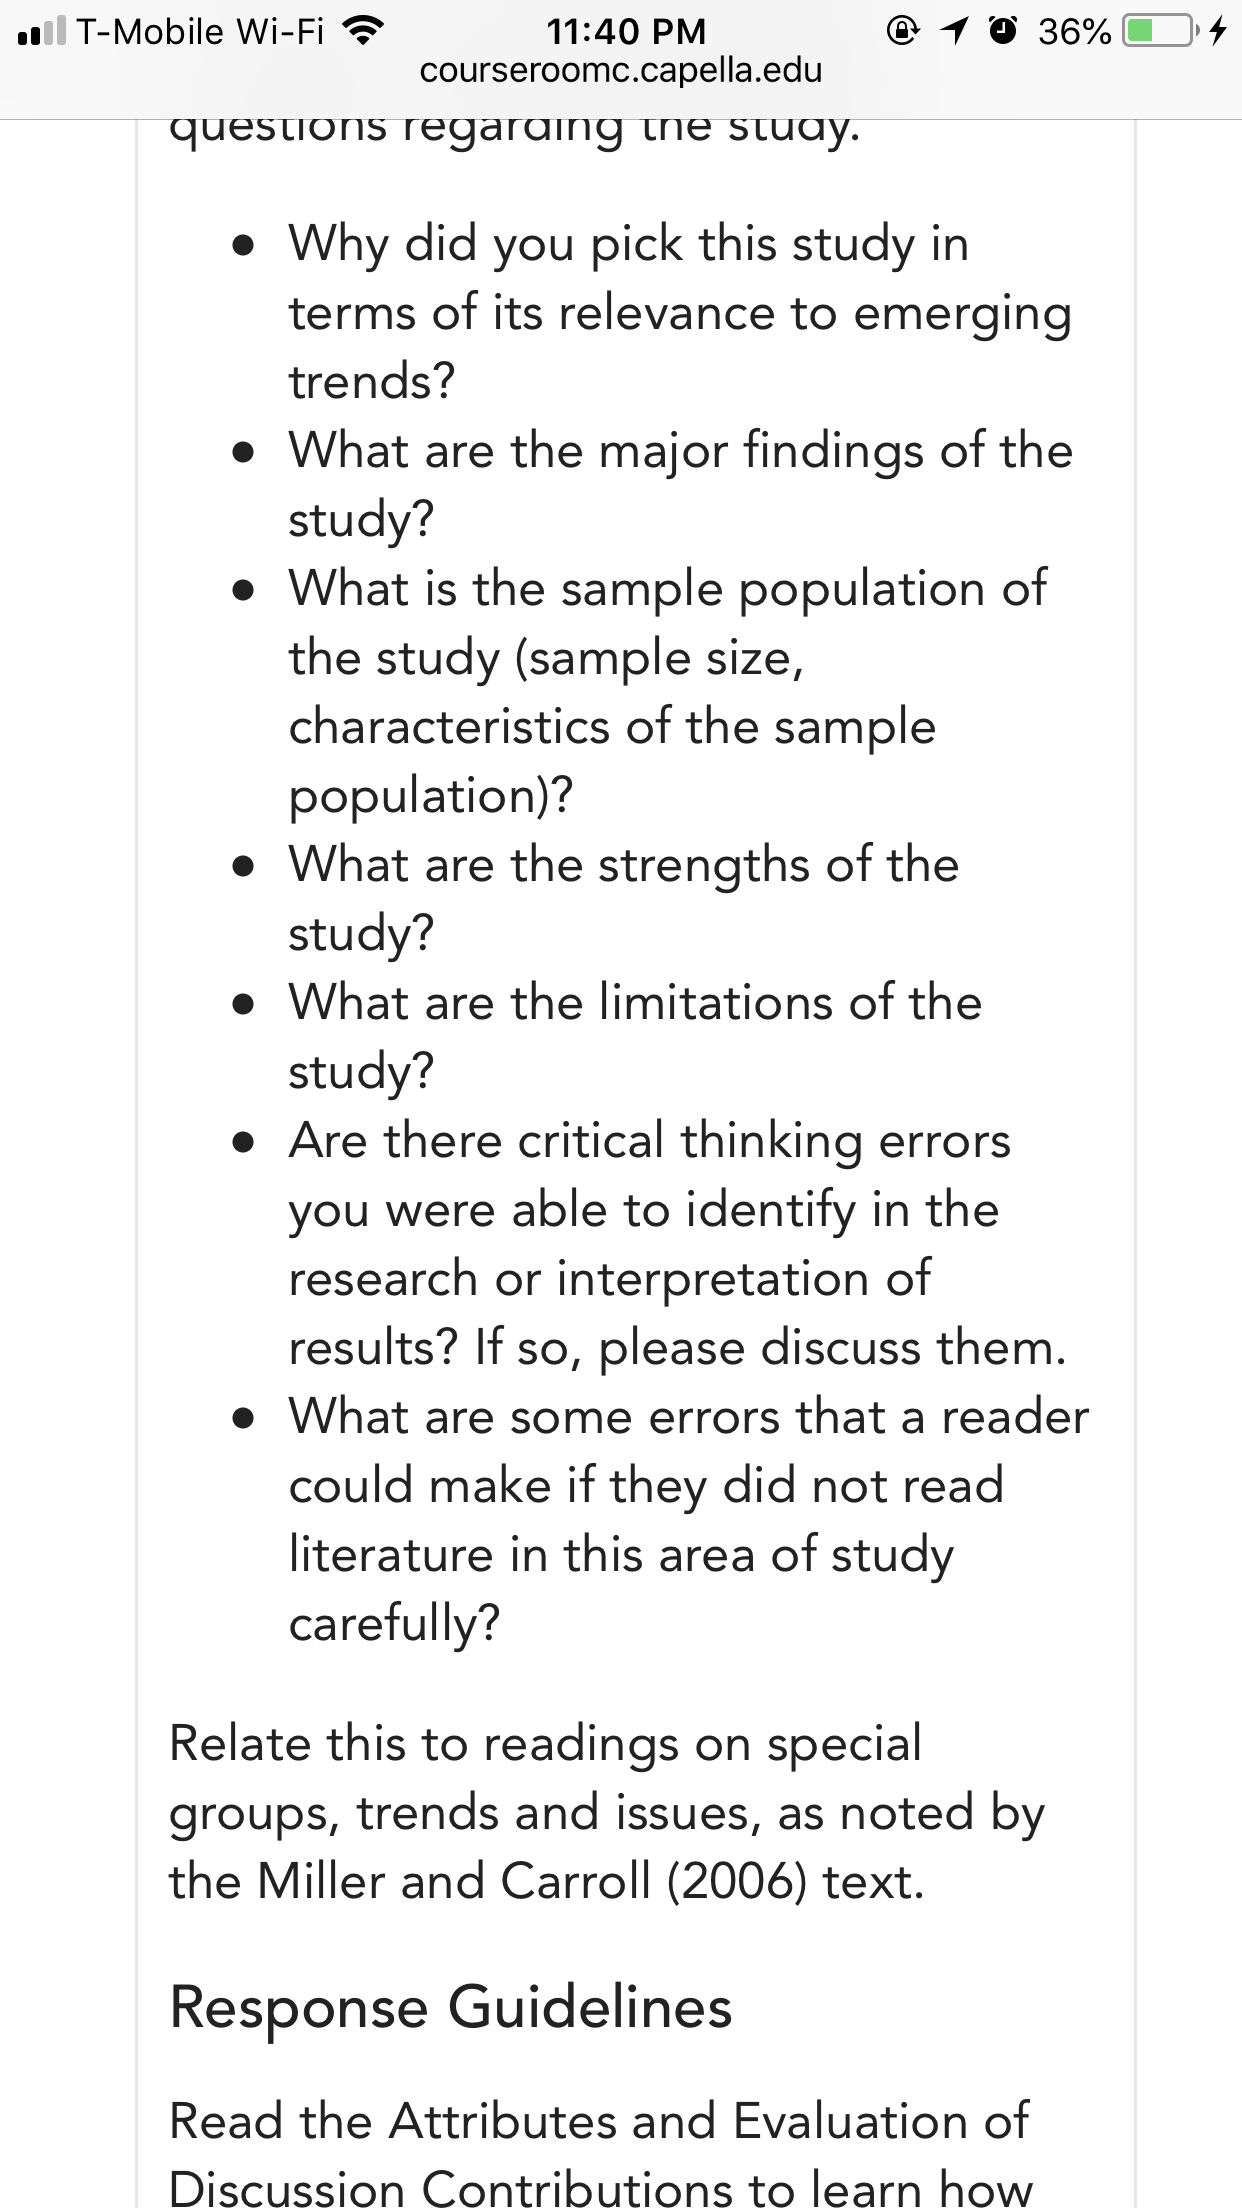Open Attributes and Evaluation of Discussion Contributions
This screenshot has width=1242, height=2208.
point(600,2154)
